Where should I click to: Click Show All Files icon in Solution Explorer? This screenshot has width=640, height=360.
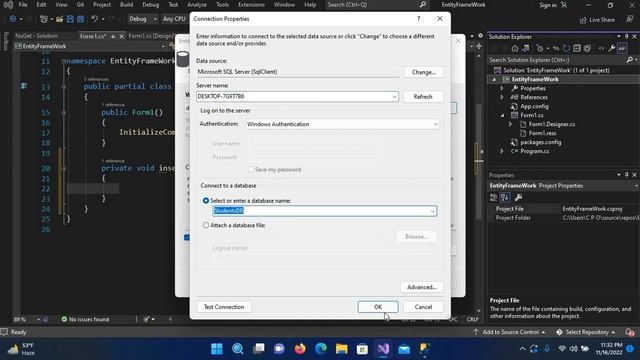coord(587,49)
